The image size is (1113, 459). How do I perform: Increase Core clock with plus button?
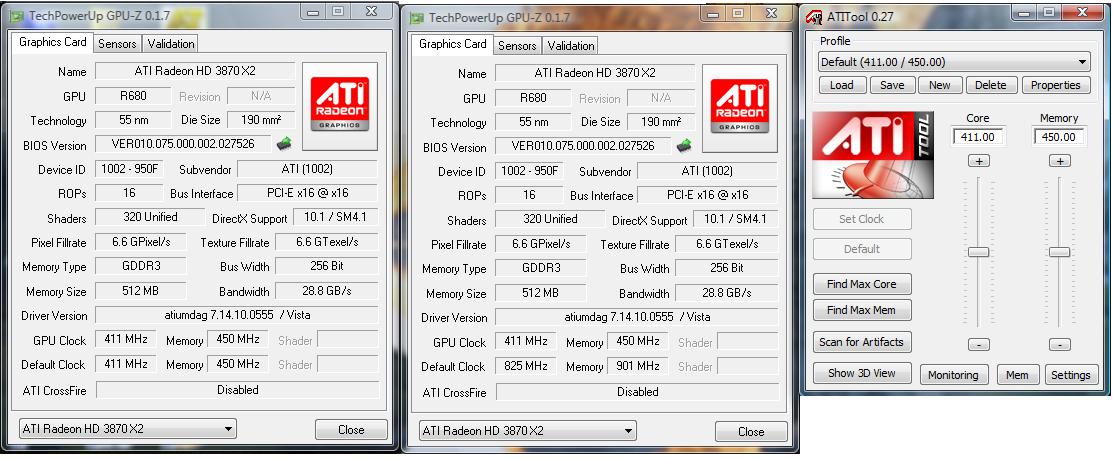[978, 161]
